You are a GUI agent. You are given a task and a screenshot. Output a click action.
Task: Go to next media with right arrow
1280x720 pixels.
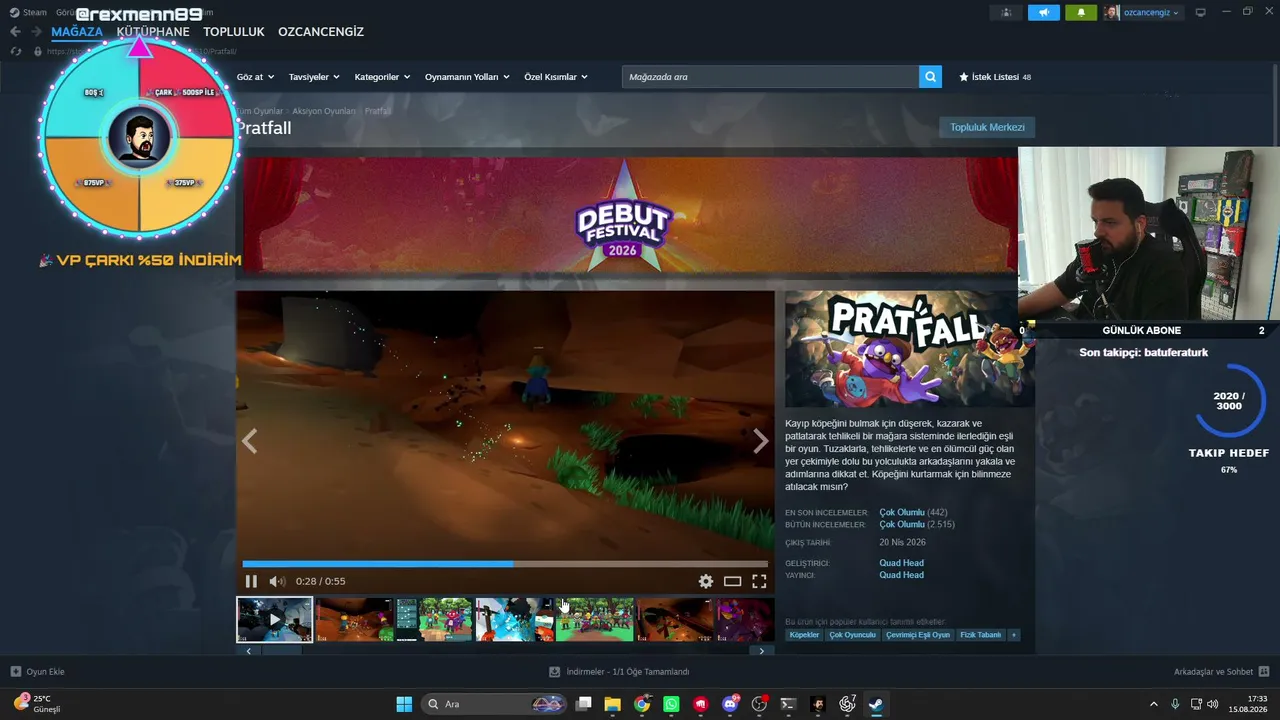(x=761, y=441)
